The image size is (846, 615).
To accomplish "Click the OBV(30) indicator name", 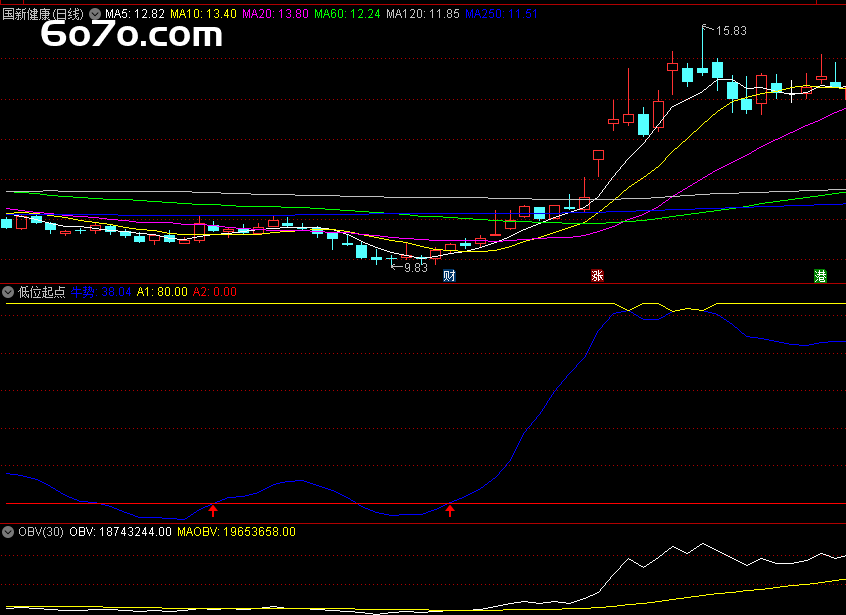I will tap(41, 532).
